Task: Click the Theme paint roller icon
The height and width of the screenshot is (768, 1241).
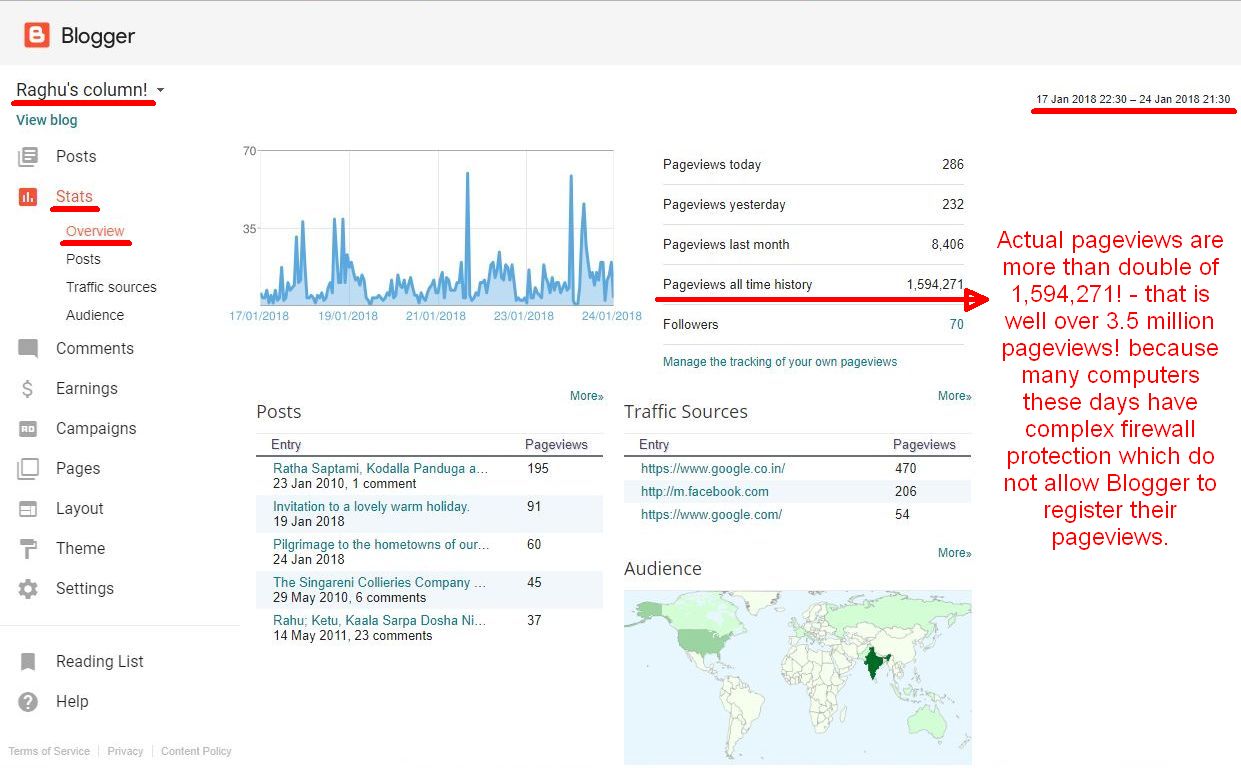Action: (x=28, y=549)
